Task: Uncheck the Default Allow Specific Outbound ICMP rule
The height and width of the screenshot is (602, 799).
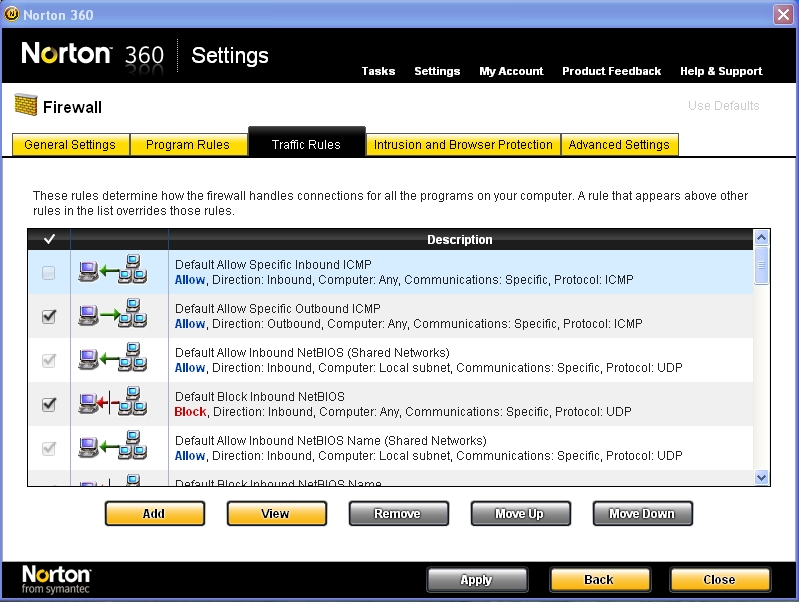Action: point(48,317)
